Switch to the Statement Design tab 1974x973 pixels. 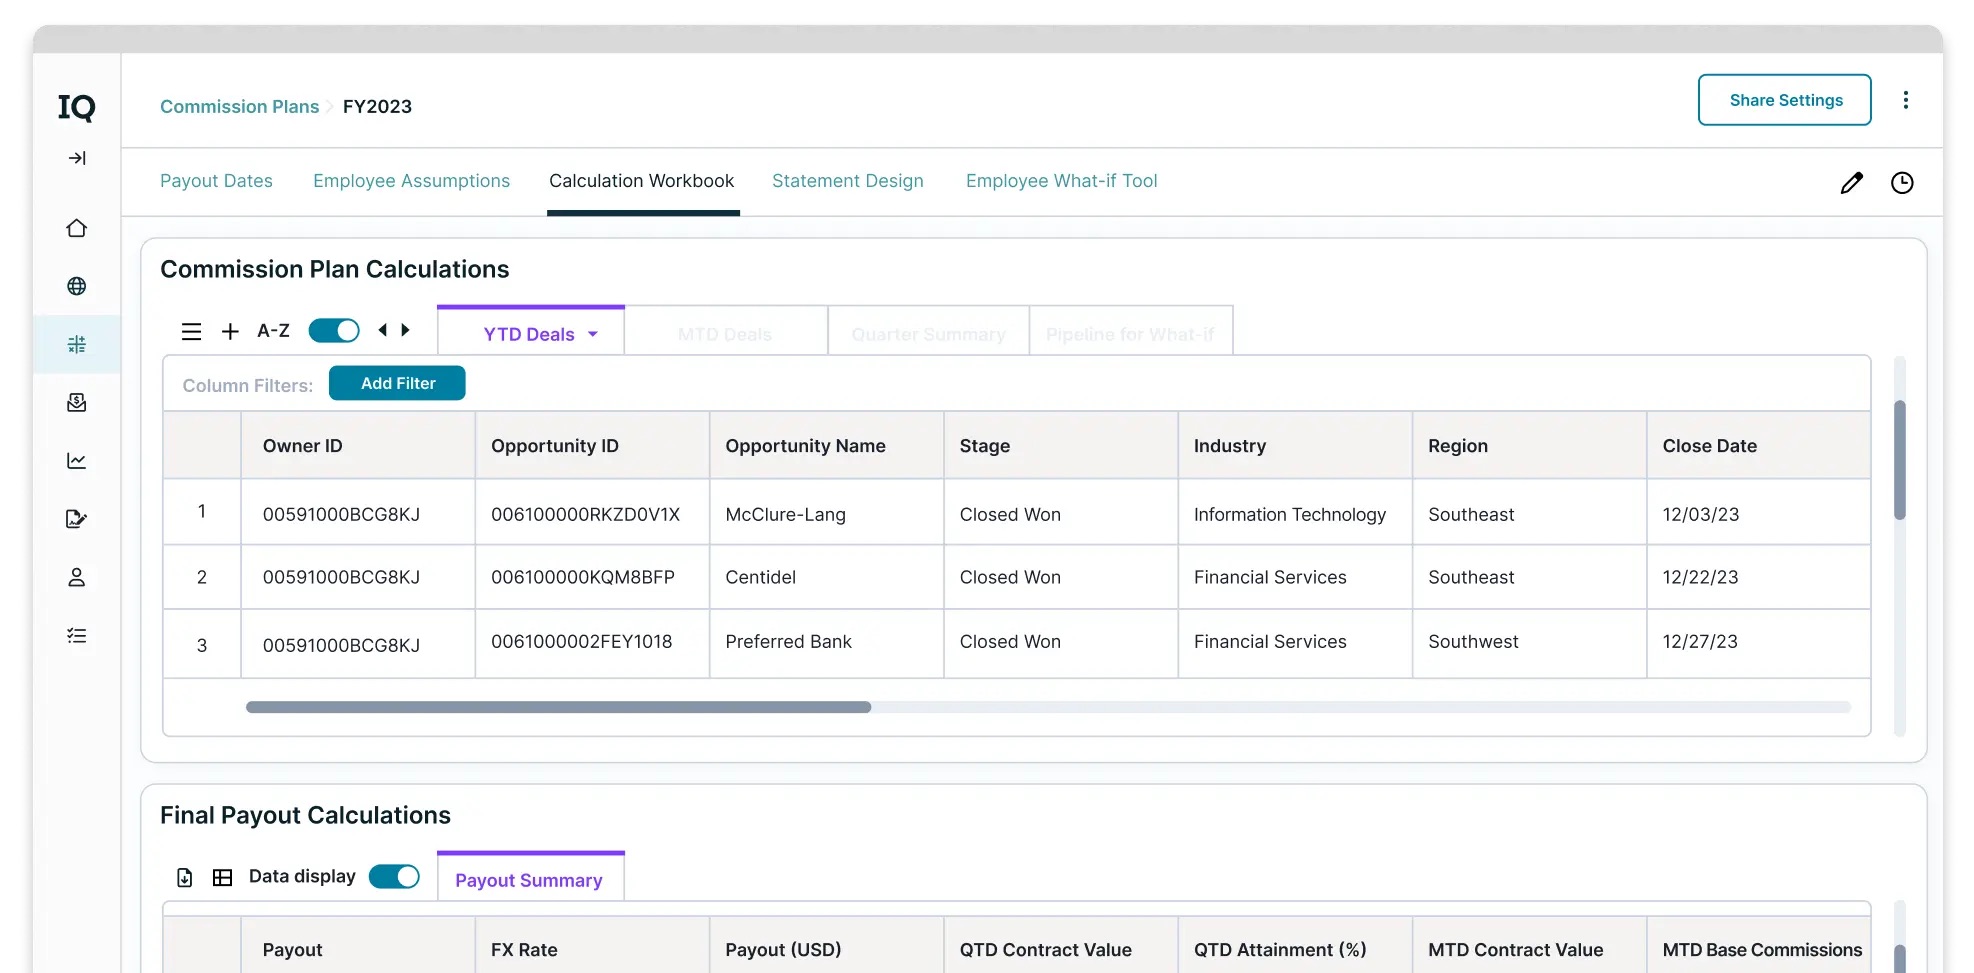click(x=847, y=181)
